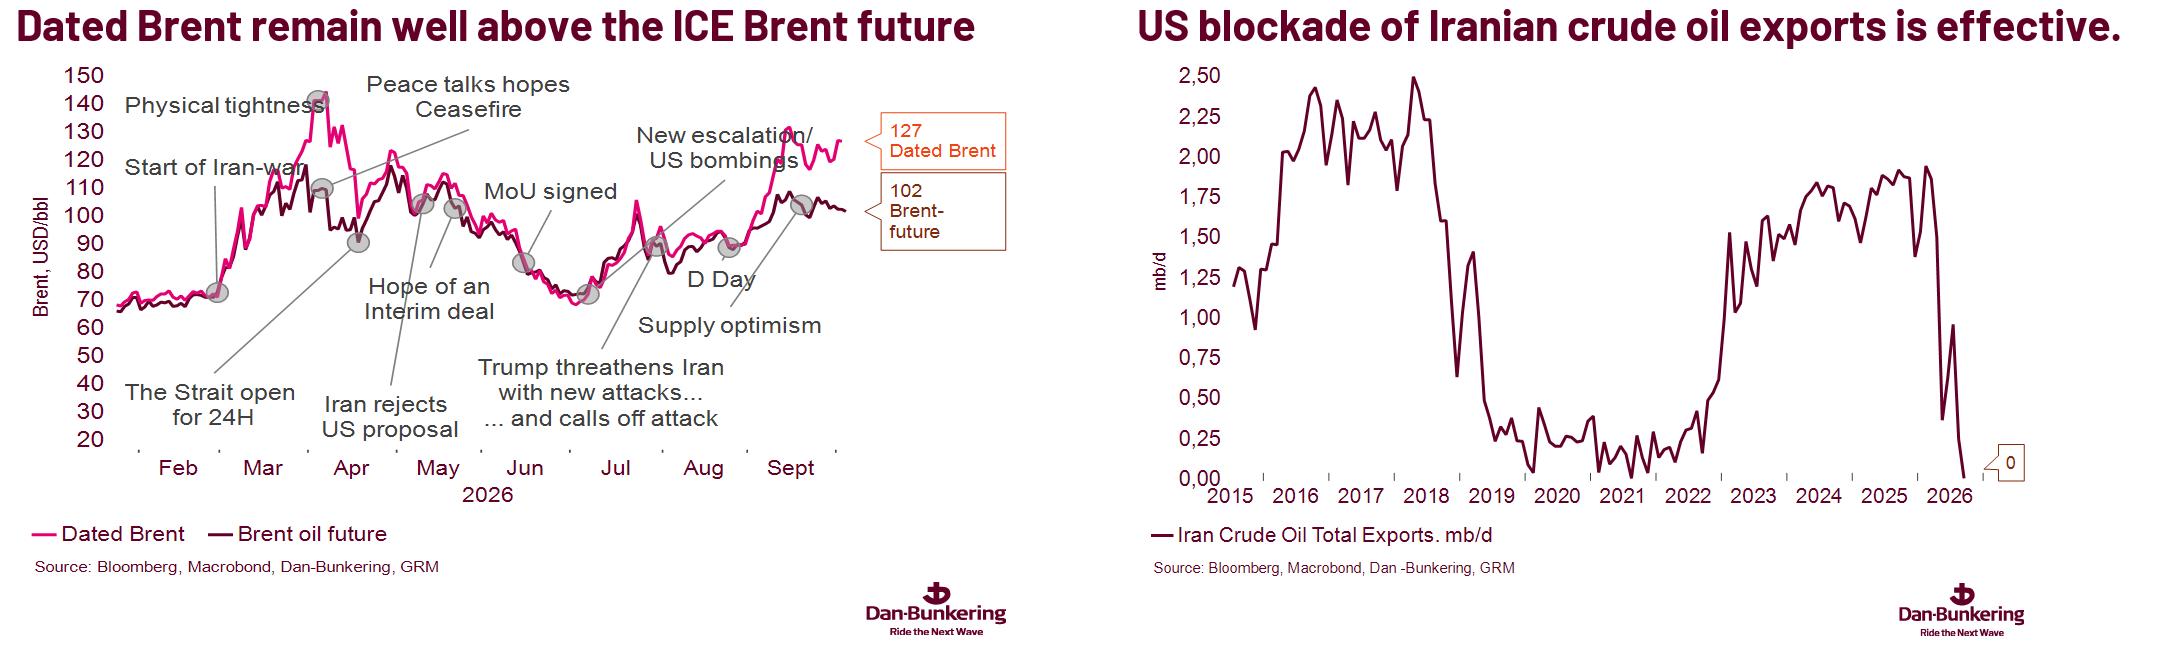
Task: Click the 0 value callout on exports chart
Action: click(x=2010, y=463)
